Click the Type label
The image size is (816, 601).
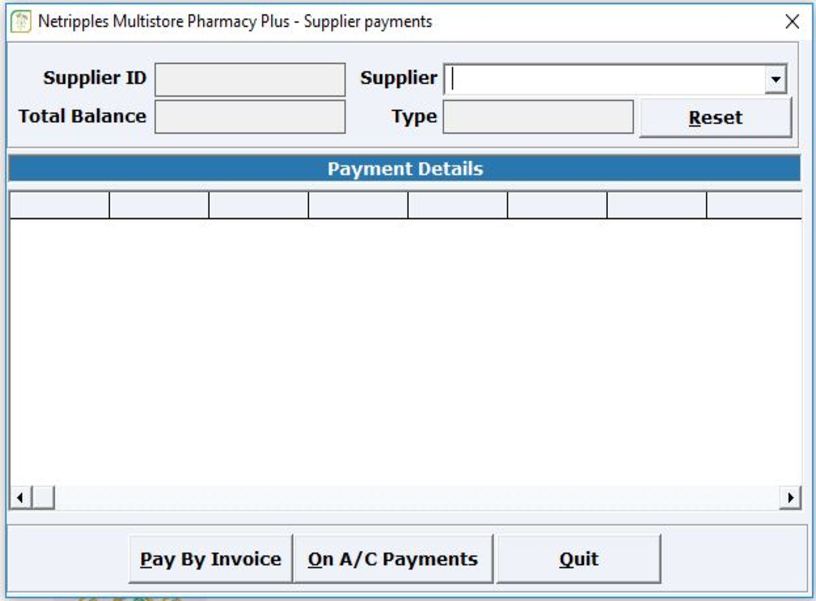tap(414, 117)
